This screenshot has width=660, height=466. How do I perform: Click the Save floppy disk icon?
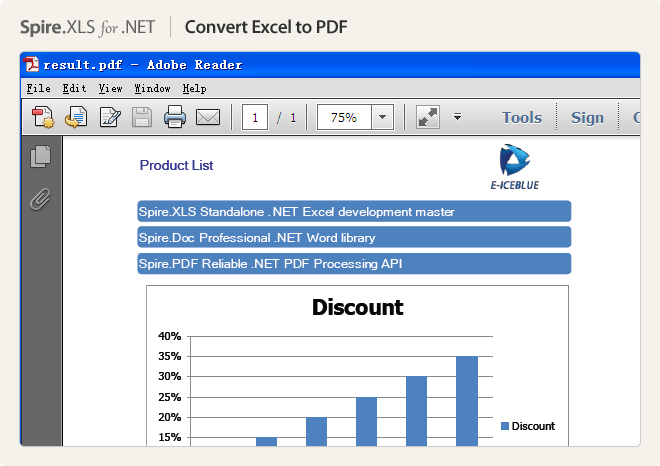pos(142,117)
